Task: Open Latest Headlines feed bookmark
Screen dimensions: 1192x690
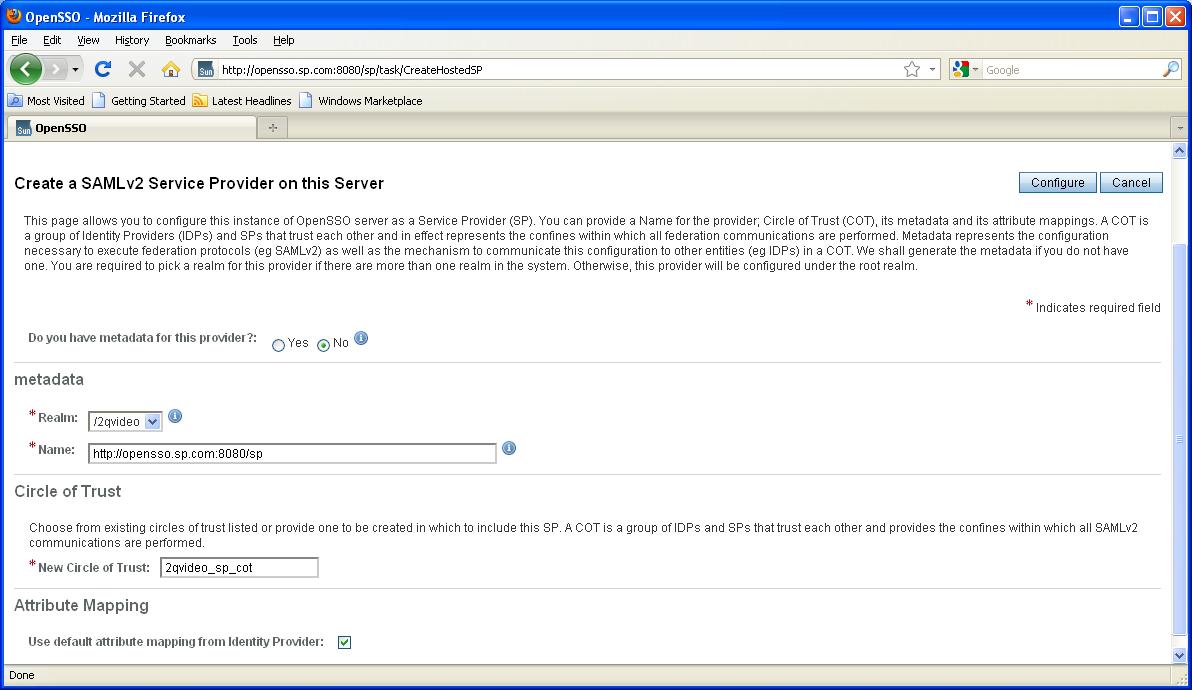Action: [x=242, y=100]
